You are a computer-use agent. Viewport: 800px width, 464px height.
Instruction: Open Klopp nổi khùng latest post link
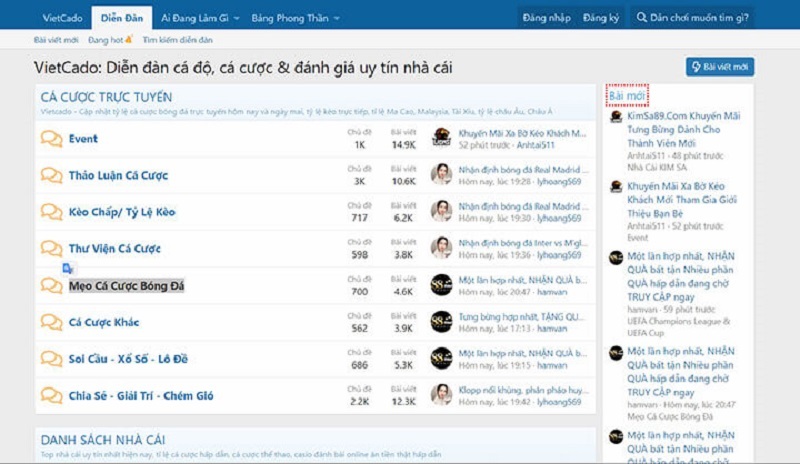pyautogui.click(x=523, y=390)
